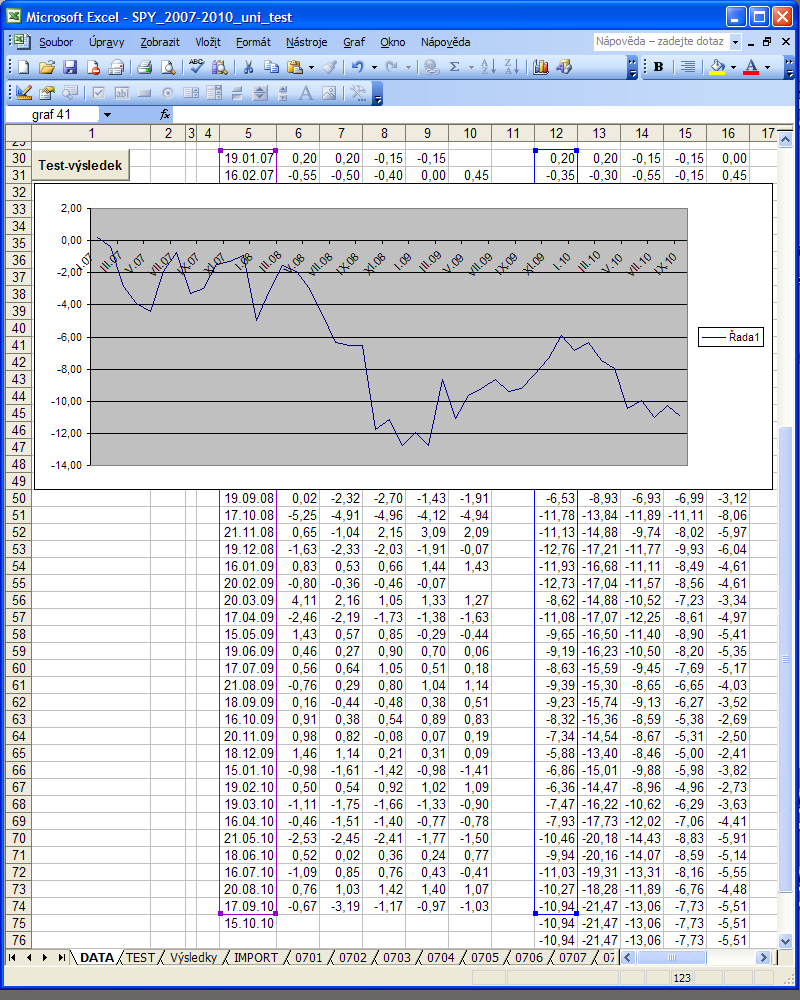
Task: Expand the Paste options dropdown arrow
Action: pos(311,67)
